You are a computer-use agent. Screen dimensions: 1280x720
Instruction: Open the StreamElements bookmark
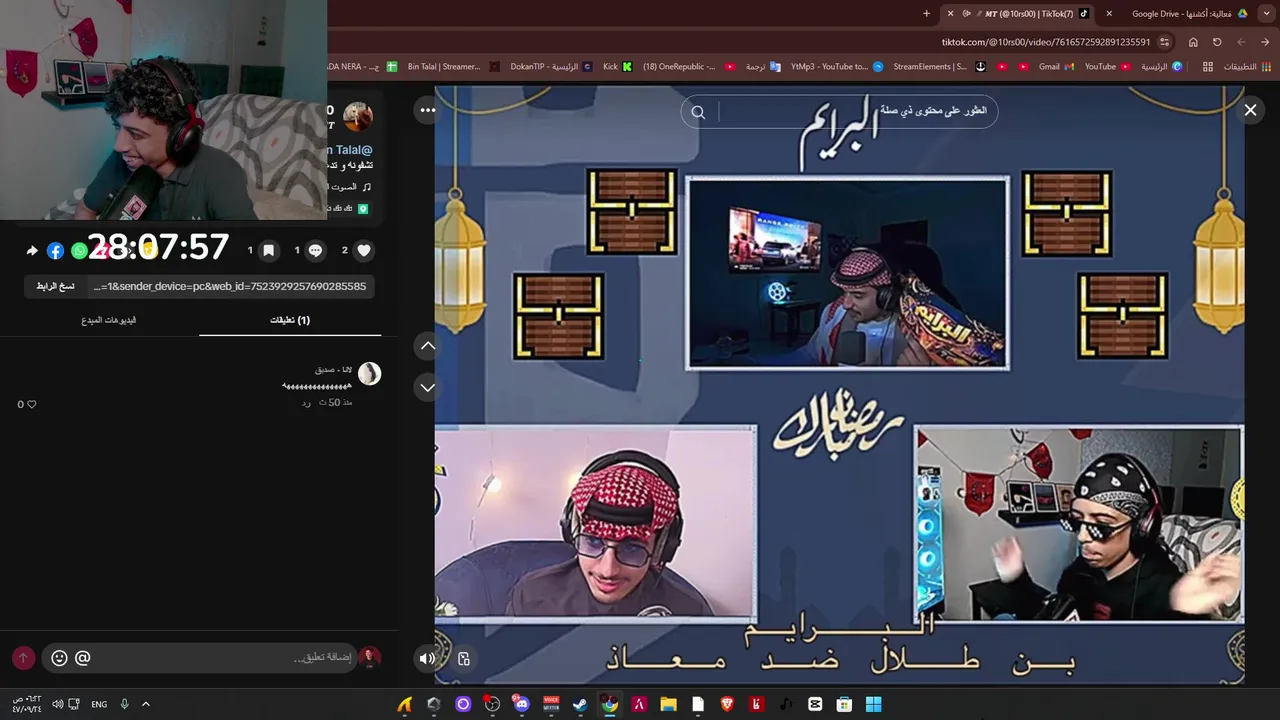pyautogui.click(x=929, y=67)
